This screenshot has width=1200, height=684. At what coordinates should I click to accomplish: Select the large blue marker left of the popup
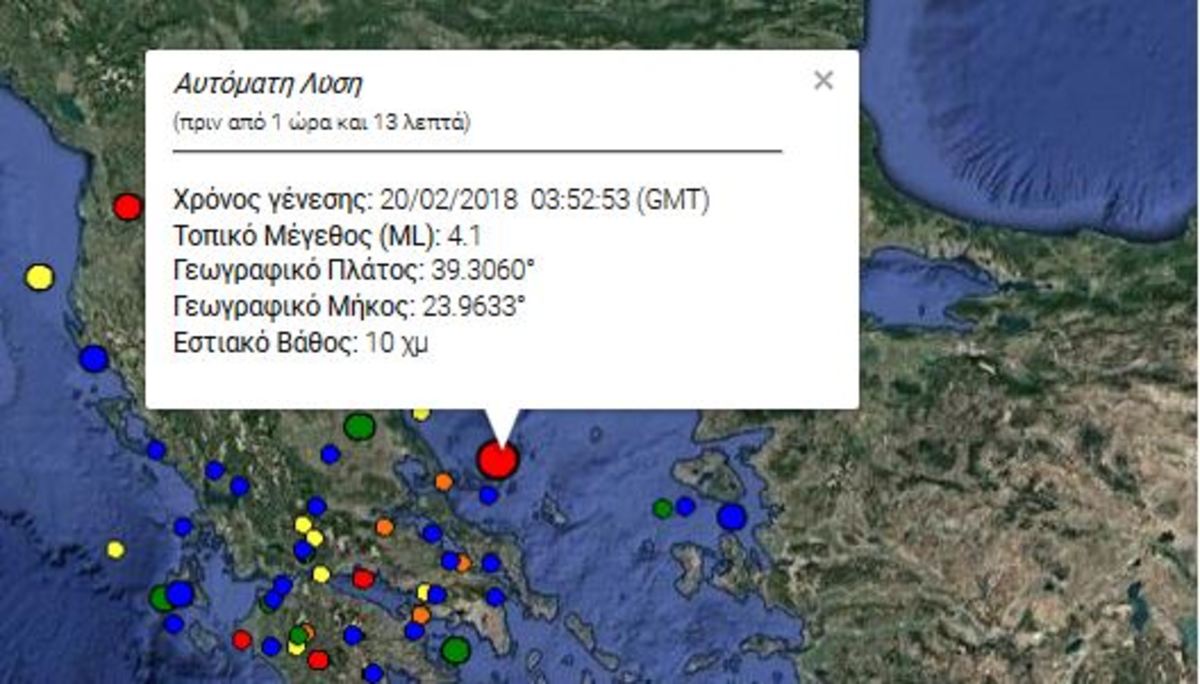(94, 358)
